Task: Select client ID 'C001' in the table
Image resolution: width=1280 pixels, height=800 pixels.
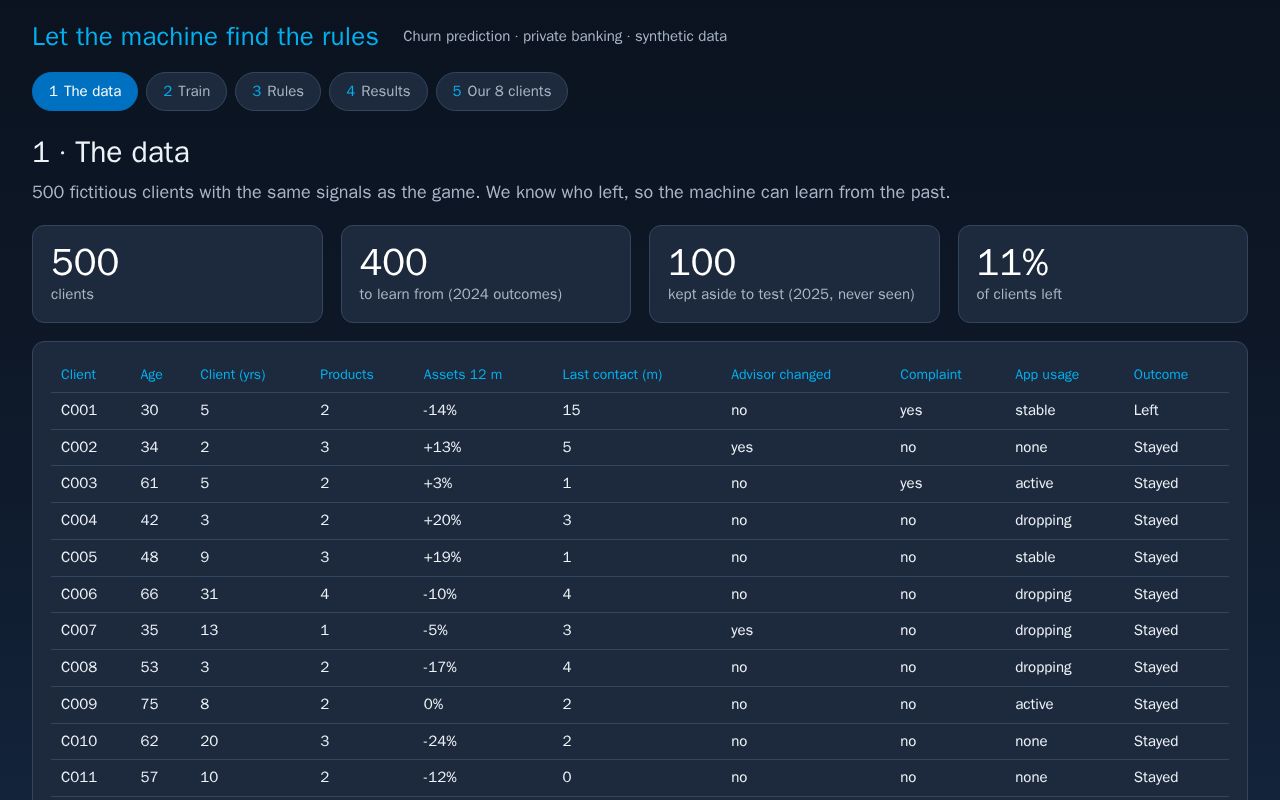Action: click(x=79, y=410)
